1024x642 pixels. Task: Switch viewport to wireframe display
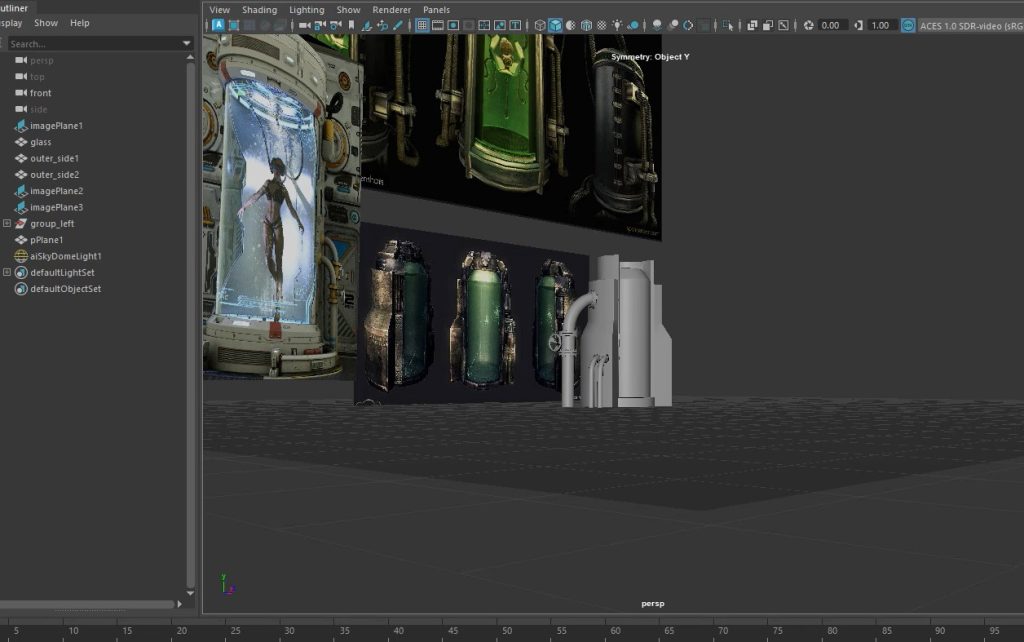coord(540,25)
